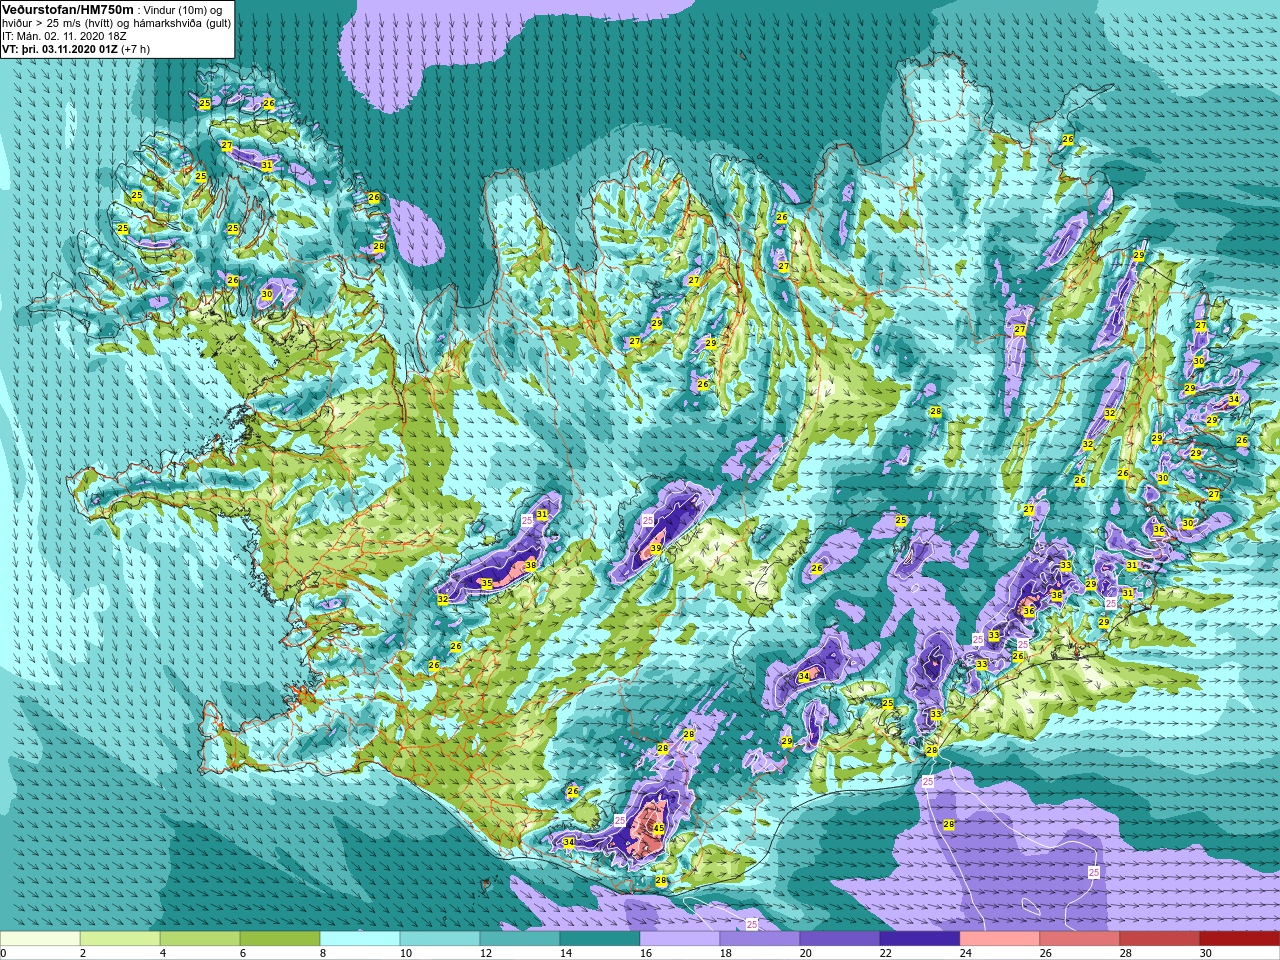Click the legend scale number 6
This screenshot has width=1280, height=960.
(x=244, y=953)
